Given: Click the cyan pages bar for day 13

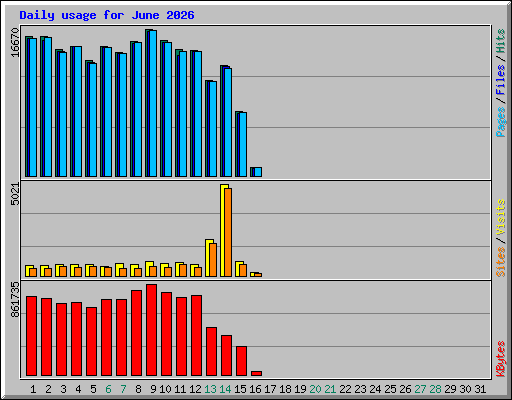Looking at the screenshot, I should tap(213, 129).
